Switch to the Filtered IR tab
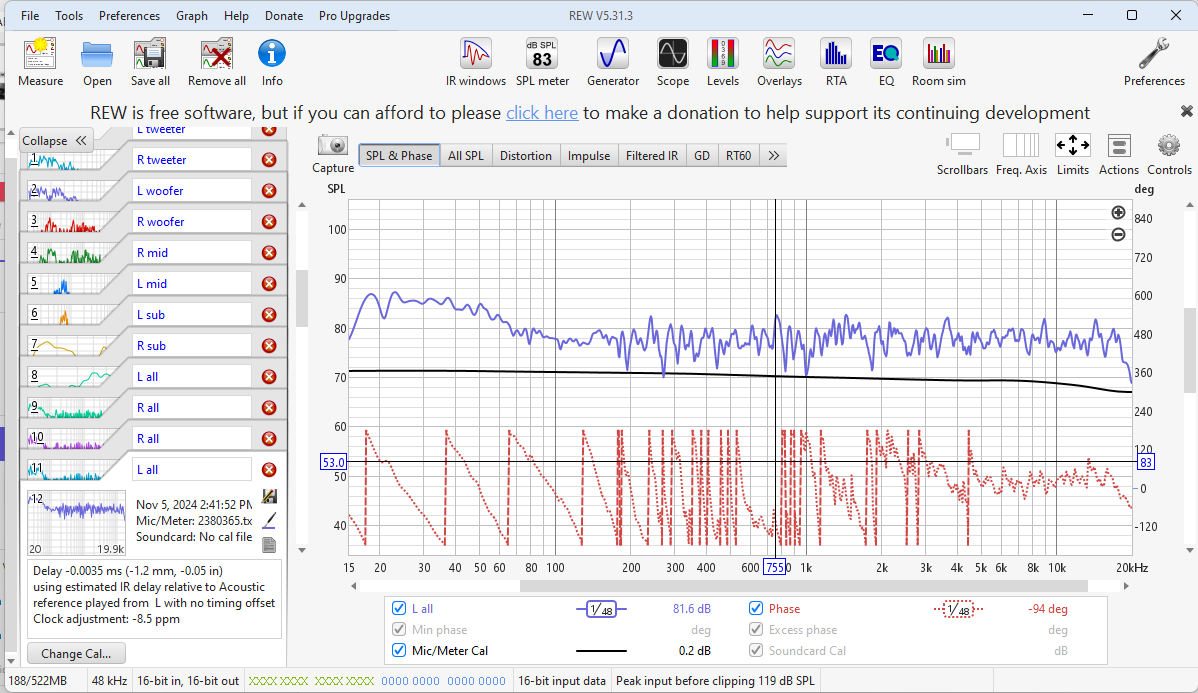The width and height of the screenshot is (1198, 693). (x=652, y=155)
